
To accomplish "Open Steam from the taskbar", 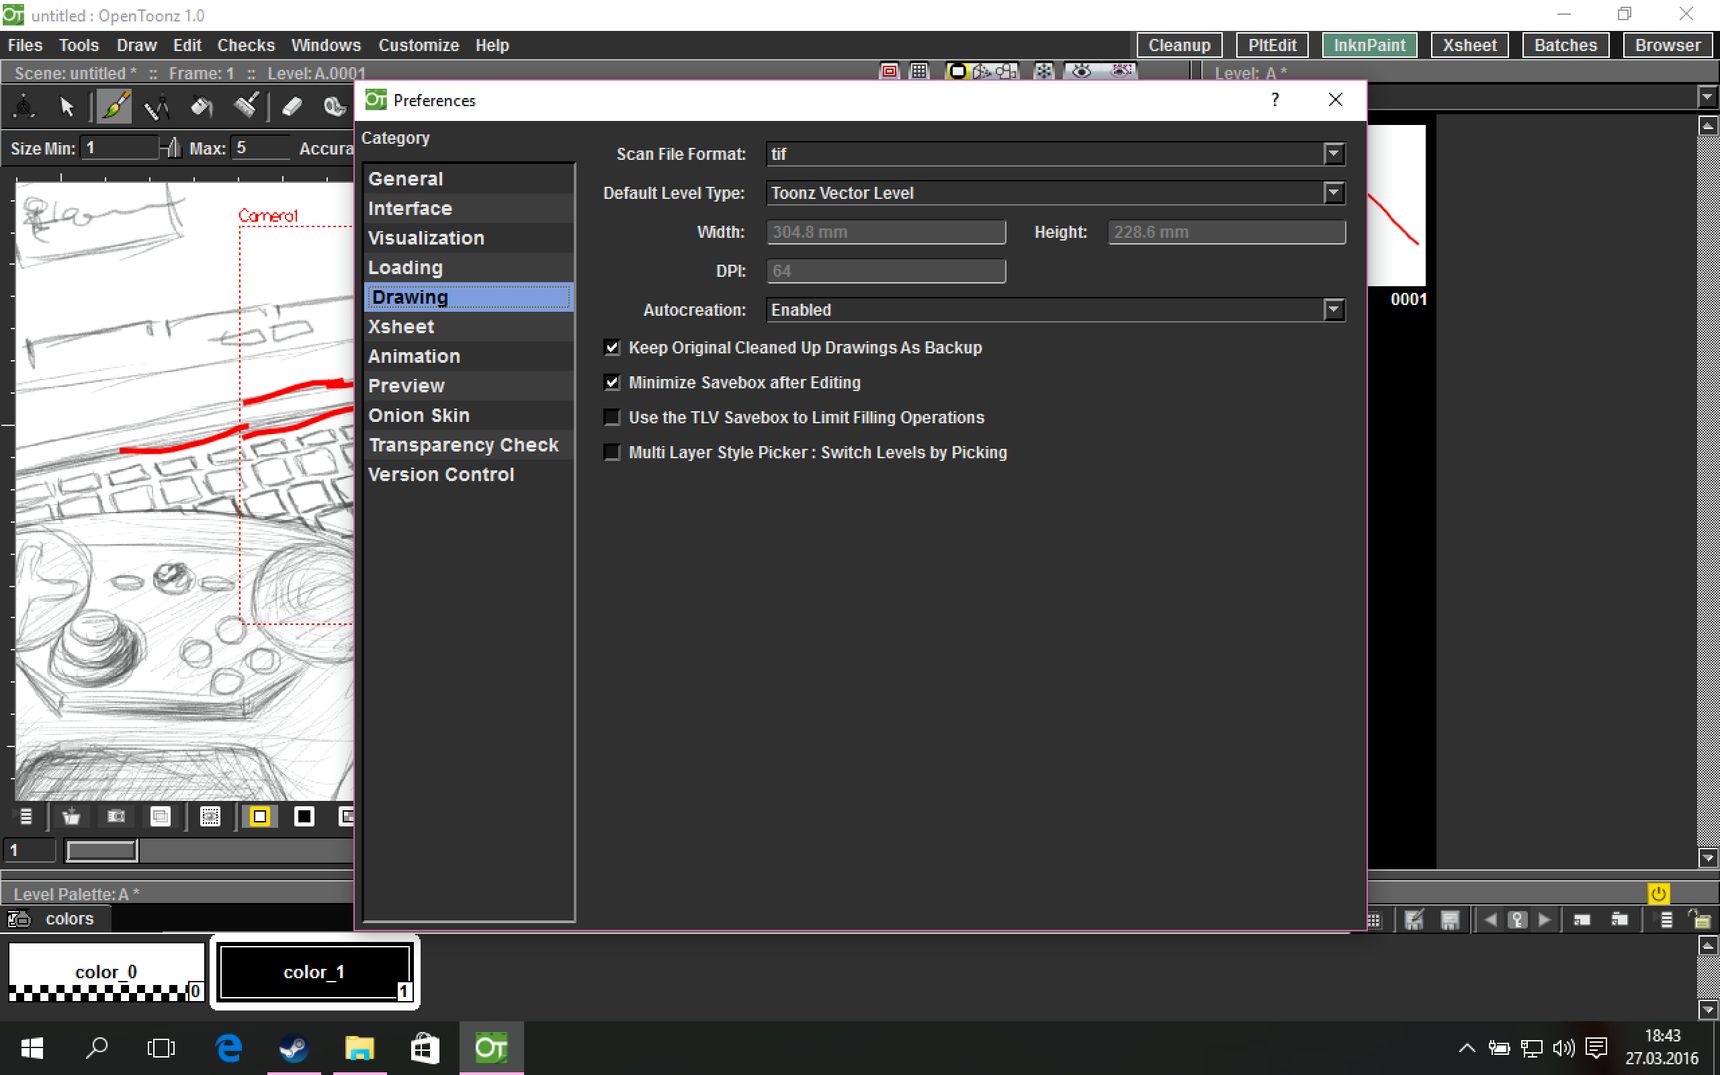I will pyautogui.click(x=293, y=1048).
